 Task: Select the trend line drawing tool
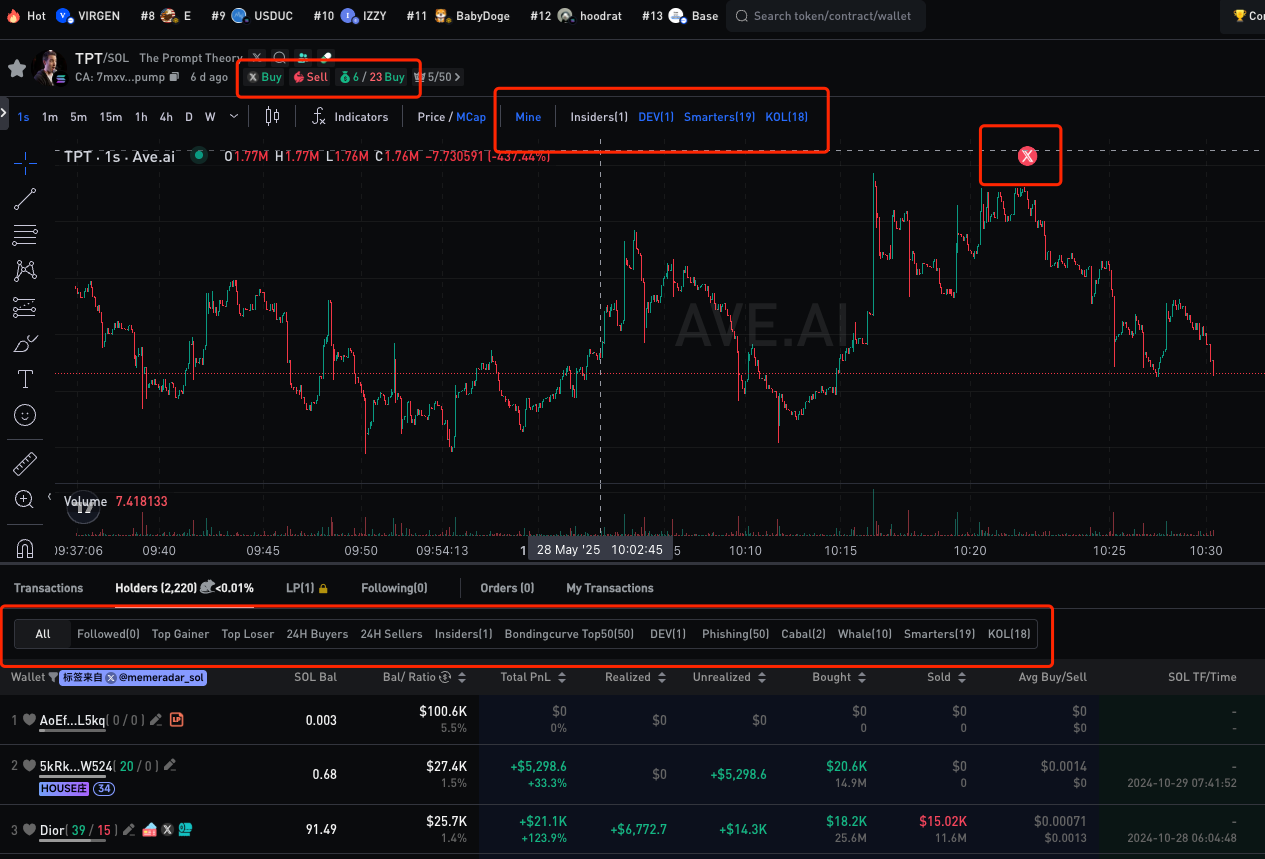tap(25, 199)
